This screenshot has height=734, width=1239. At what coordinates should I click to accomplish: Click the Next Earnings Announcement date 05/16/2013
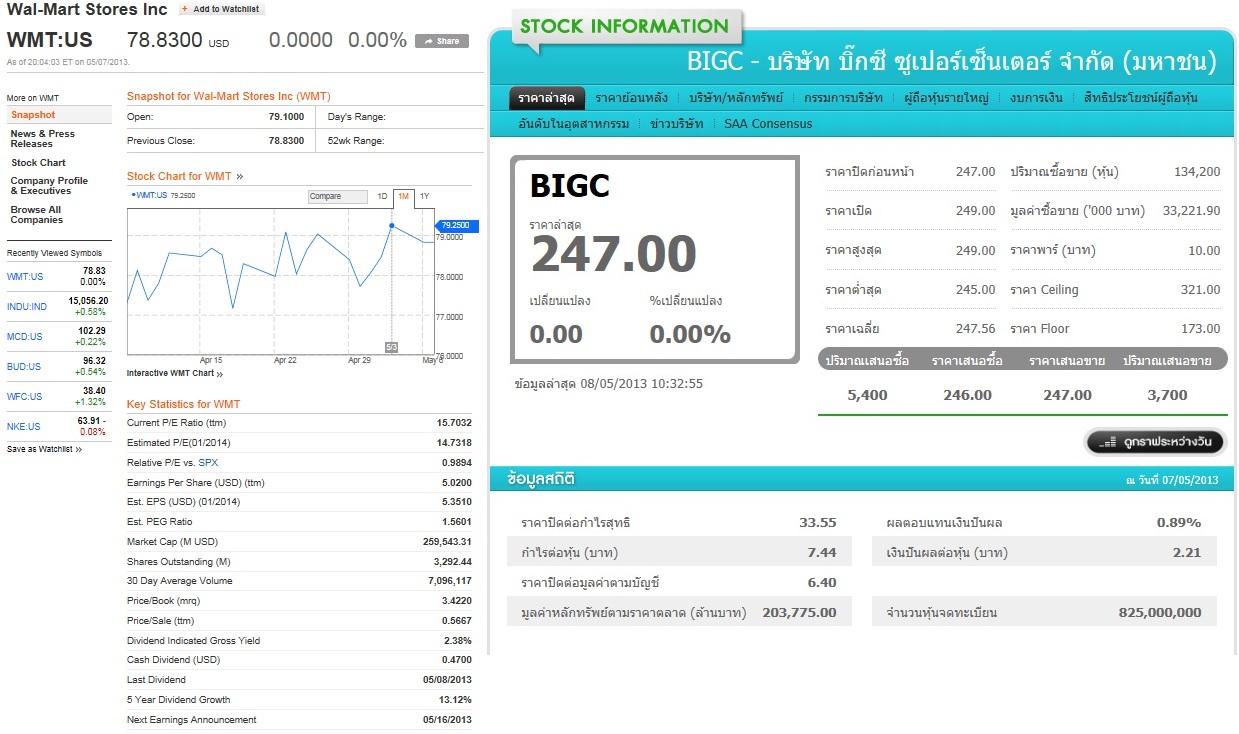click(x=447, y=720)
